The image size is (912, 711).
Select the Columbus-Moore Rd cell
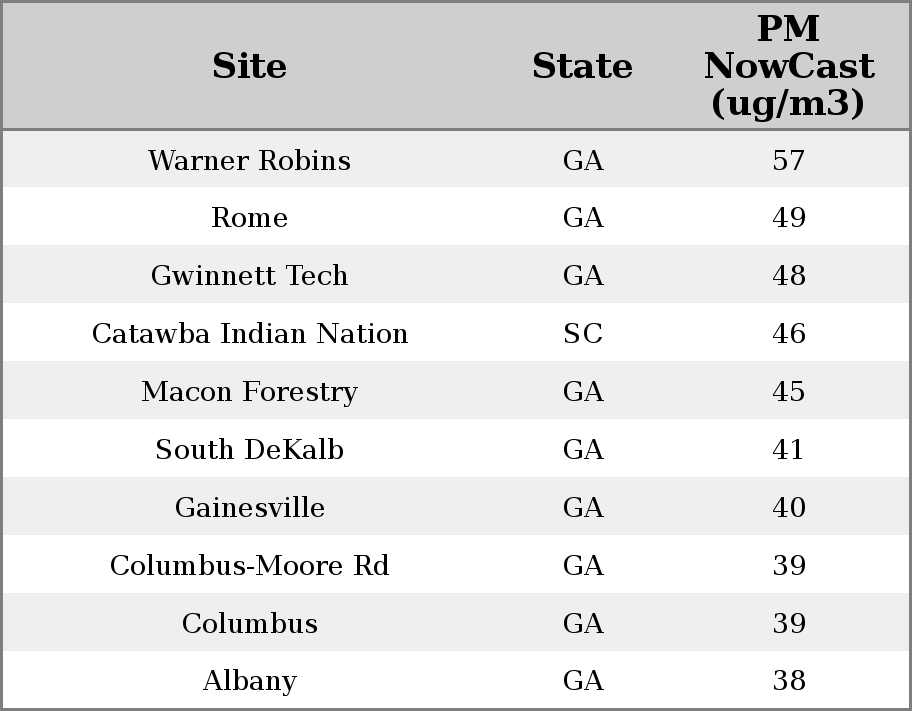coord(249,566)
